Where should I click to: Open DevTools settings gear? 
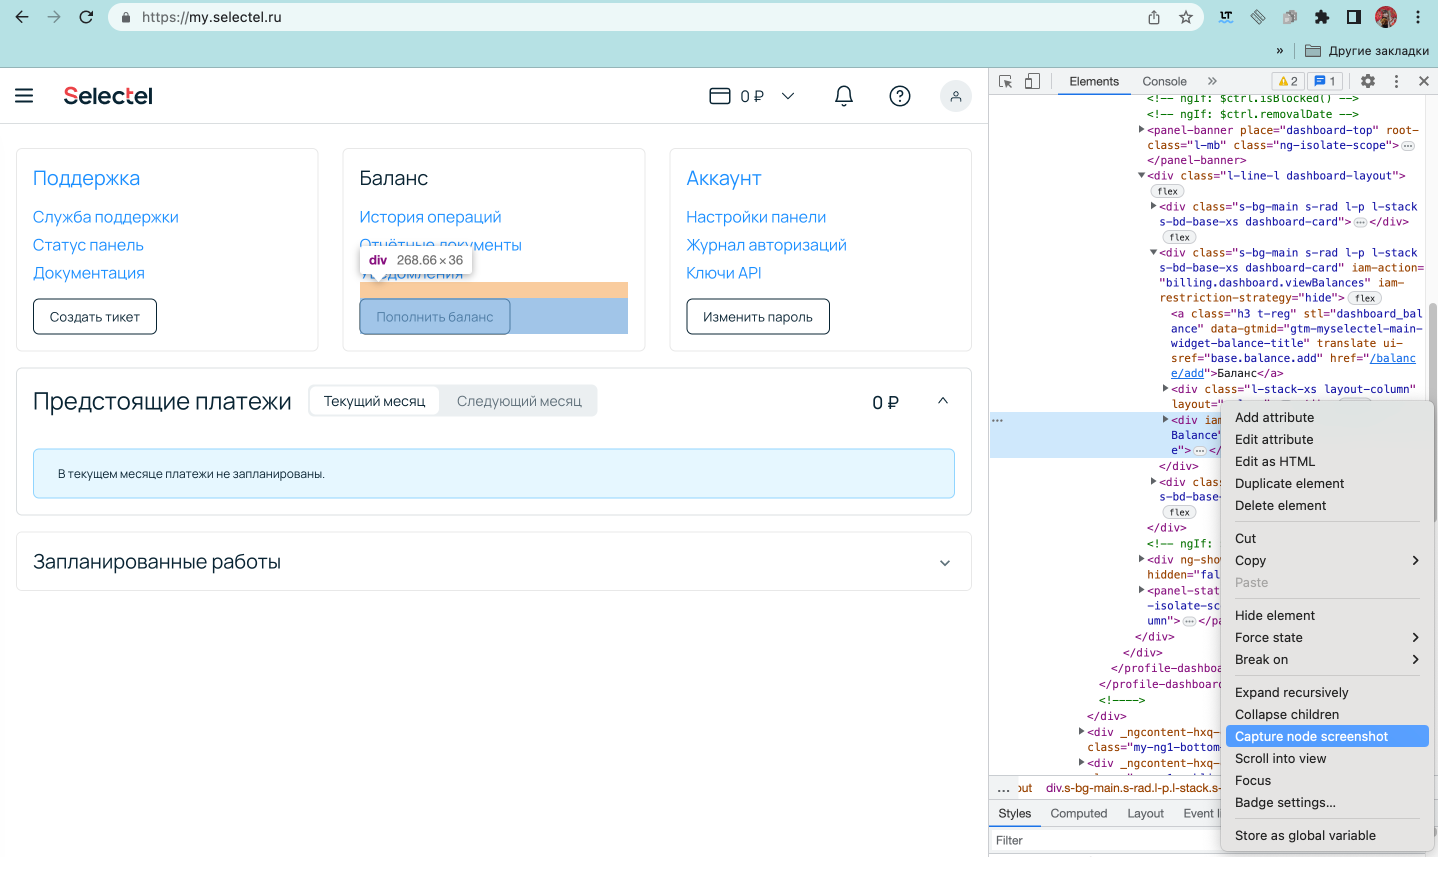tap(1368, 82)
